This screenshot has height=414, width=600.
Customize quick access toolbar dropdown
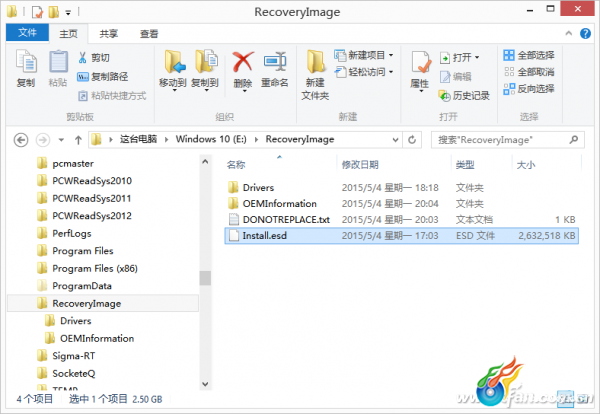[68, 13]
